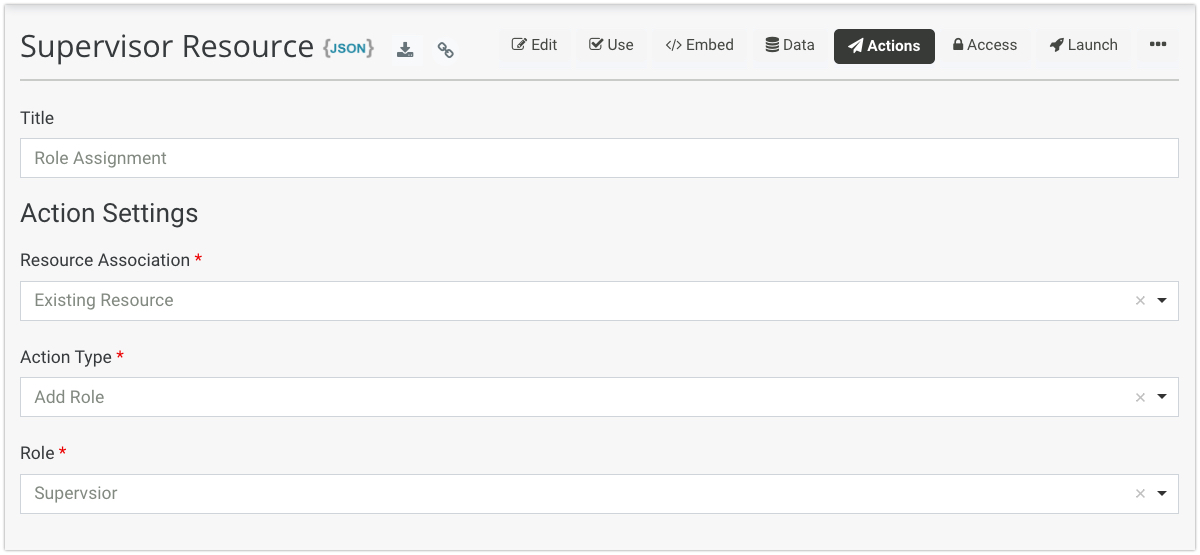Clear the Action Type selection
The width and height of the screenshot is (1200, 555).
pyautogui.click(x=1140, y=398)
